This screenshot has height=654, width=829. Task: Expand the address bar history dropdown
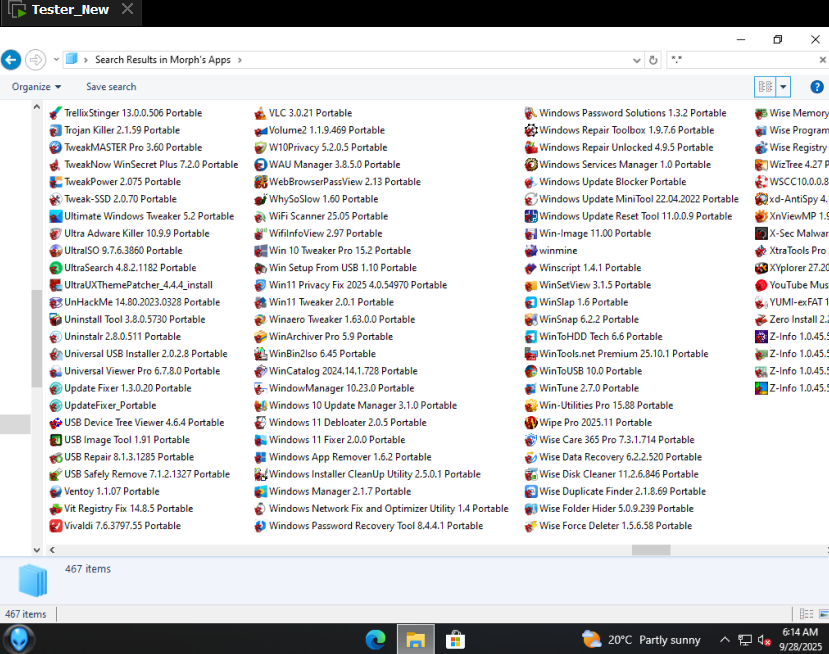point(637,60)
